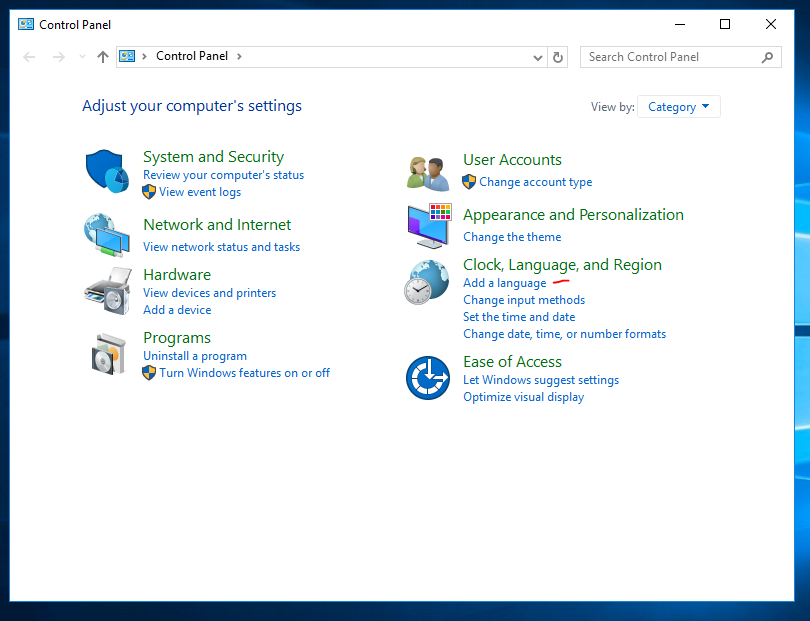Viewport: 810px width, 621px height.
Task: Click Change account type link
Action: click(536, 182)
